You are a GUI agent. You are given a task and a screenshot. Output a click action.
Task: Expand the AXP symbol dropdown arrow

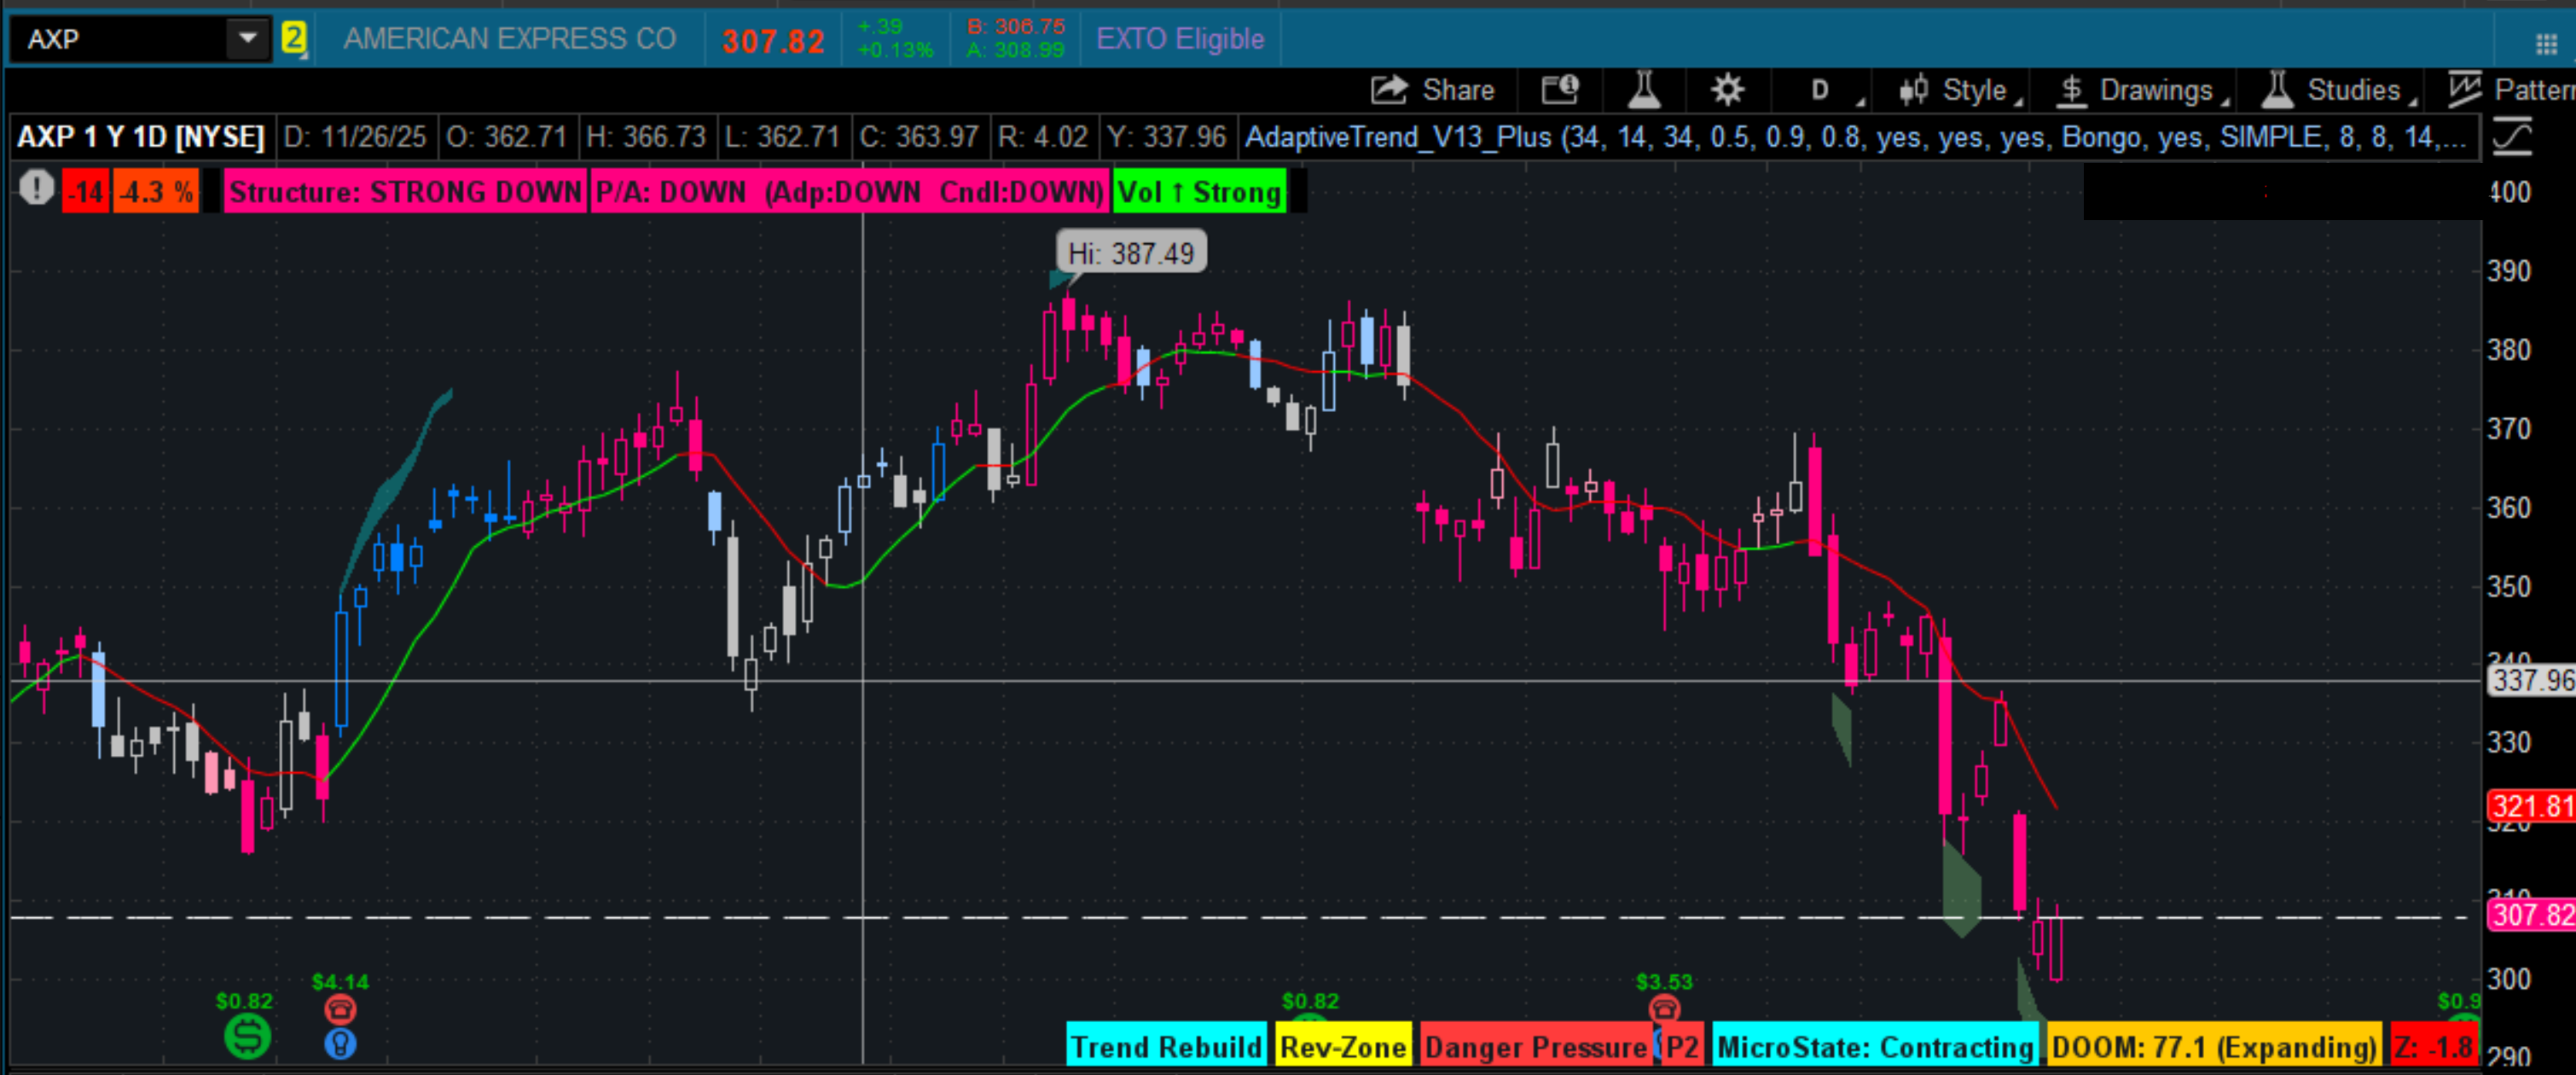tap(247, 39)
